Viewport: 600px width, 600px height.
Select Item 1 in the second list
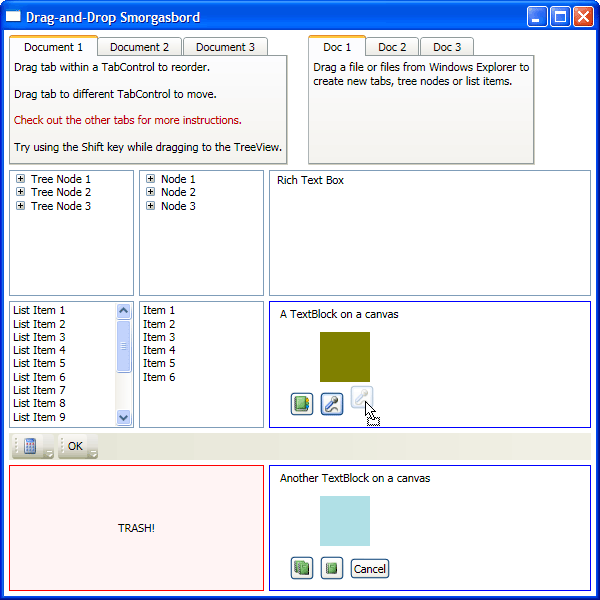(x=159, y=310)
